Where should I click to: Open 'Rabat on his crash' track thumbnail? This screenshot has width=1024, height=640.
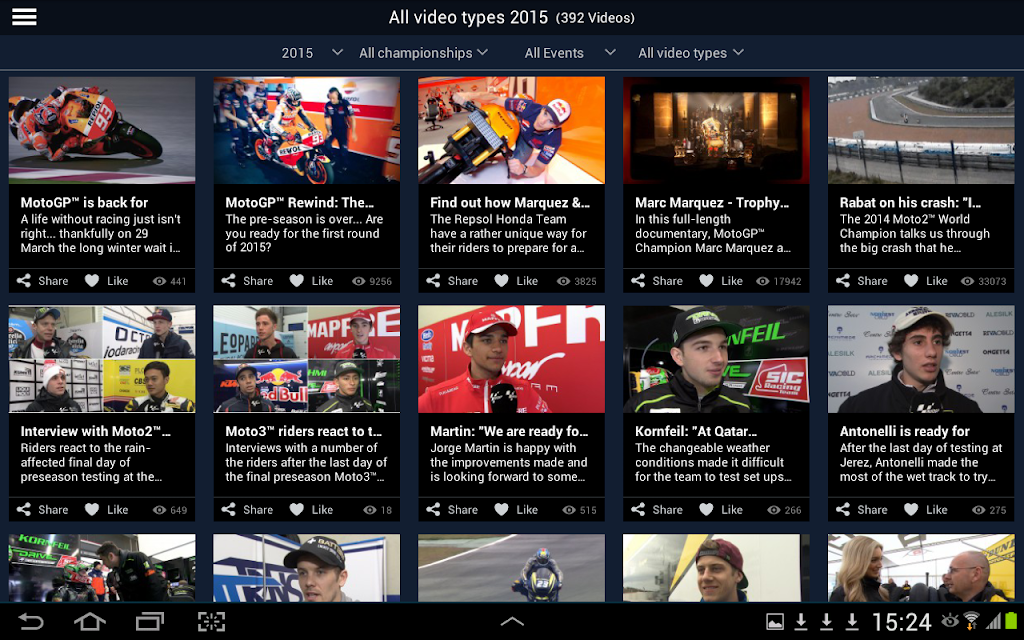click(x=921, y=130)
